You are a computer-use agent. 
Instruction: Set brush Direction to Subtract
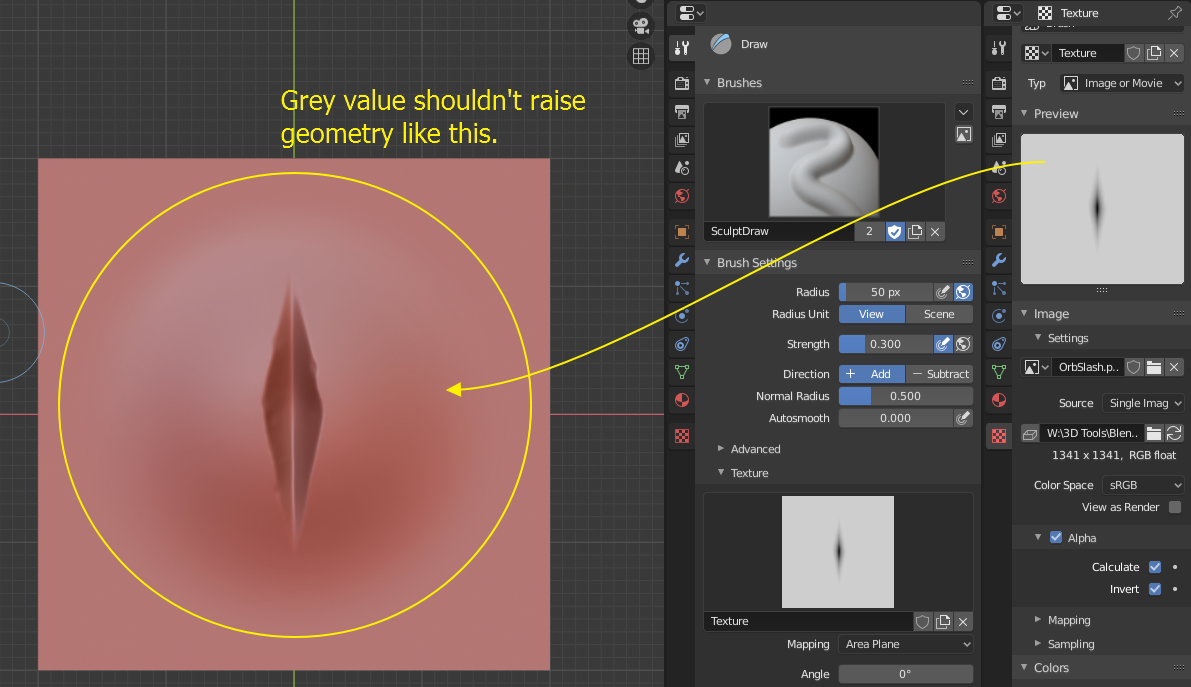tap(939, 374)
